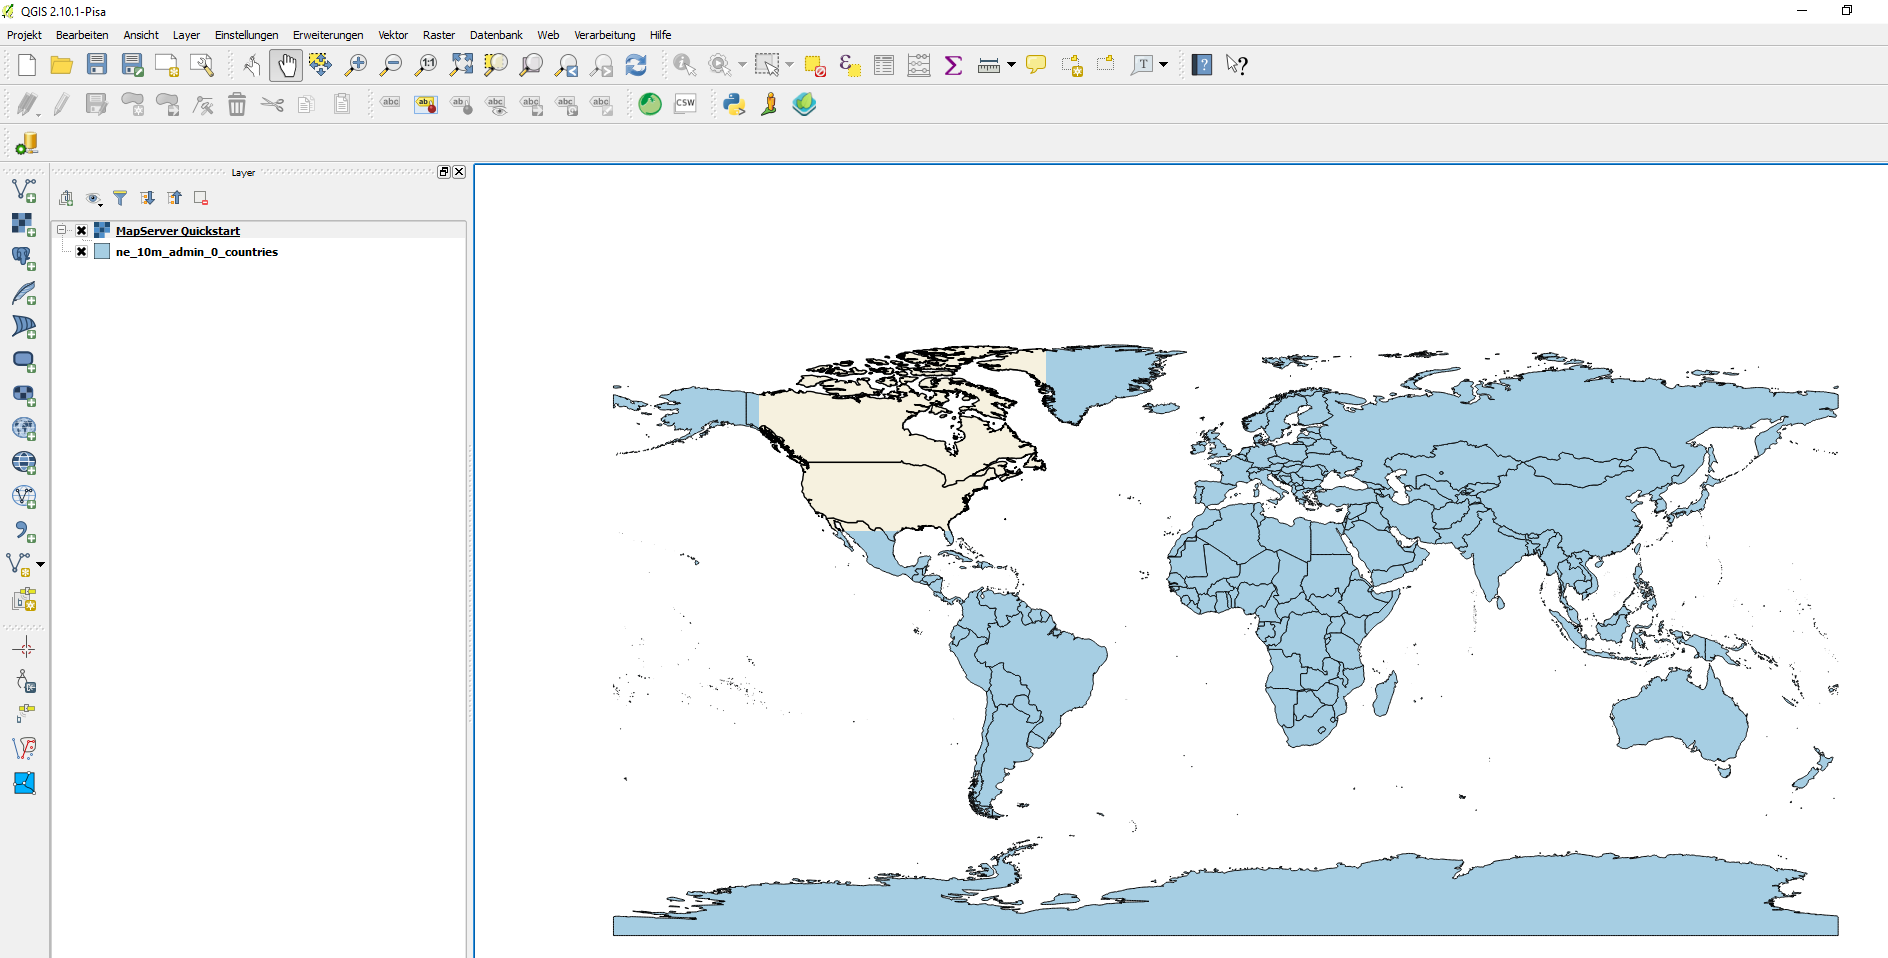Show bookmarks icon

[1106, 65]
